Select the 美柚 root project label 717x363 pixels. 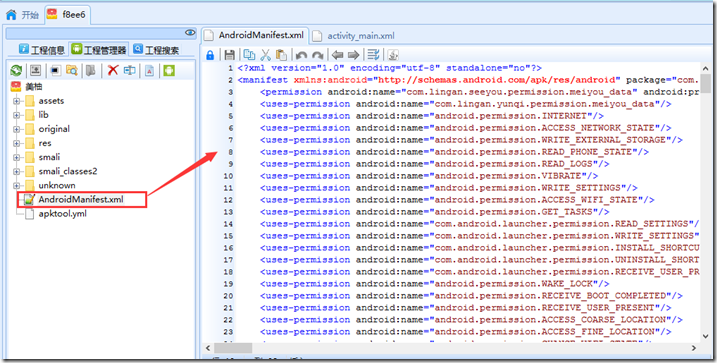tap(34, 86)
